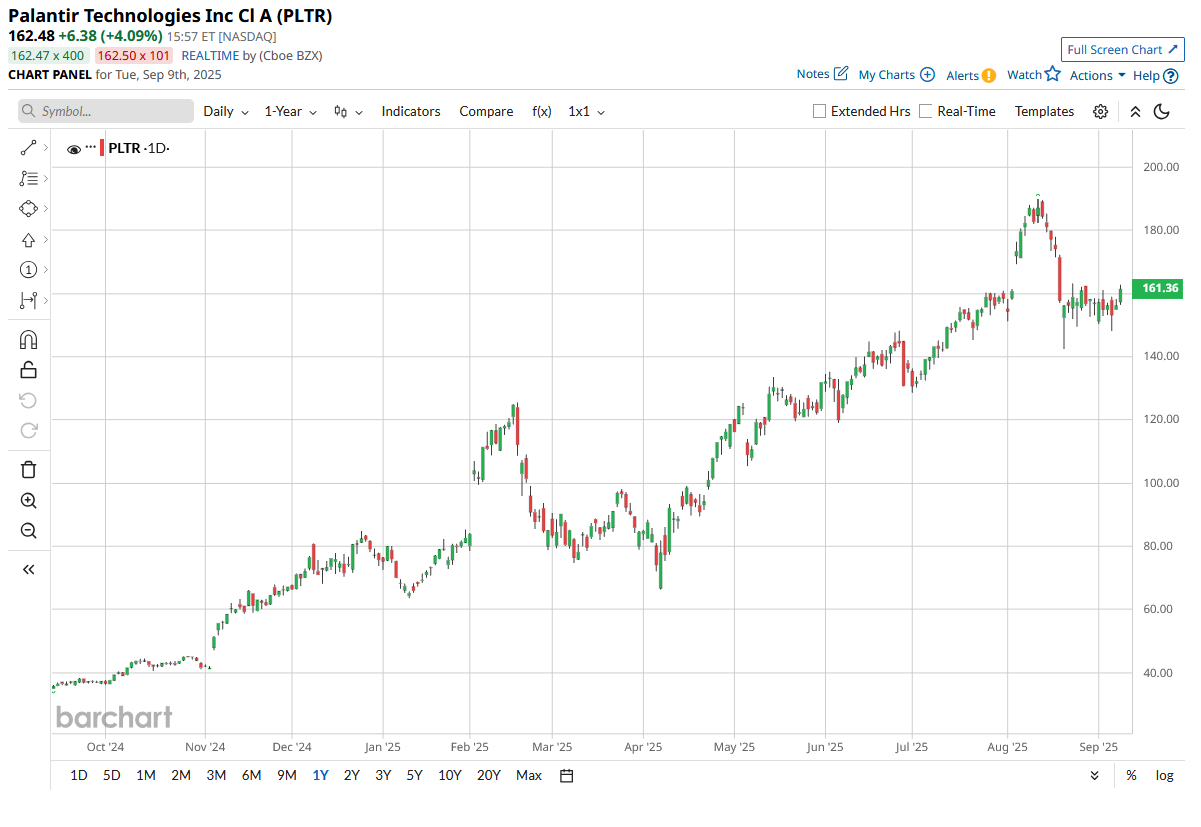The image size is (1201, 827).
Task: Open the candlestick chart type dropdown
Action: point(348,112)
